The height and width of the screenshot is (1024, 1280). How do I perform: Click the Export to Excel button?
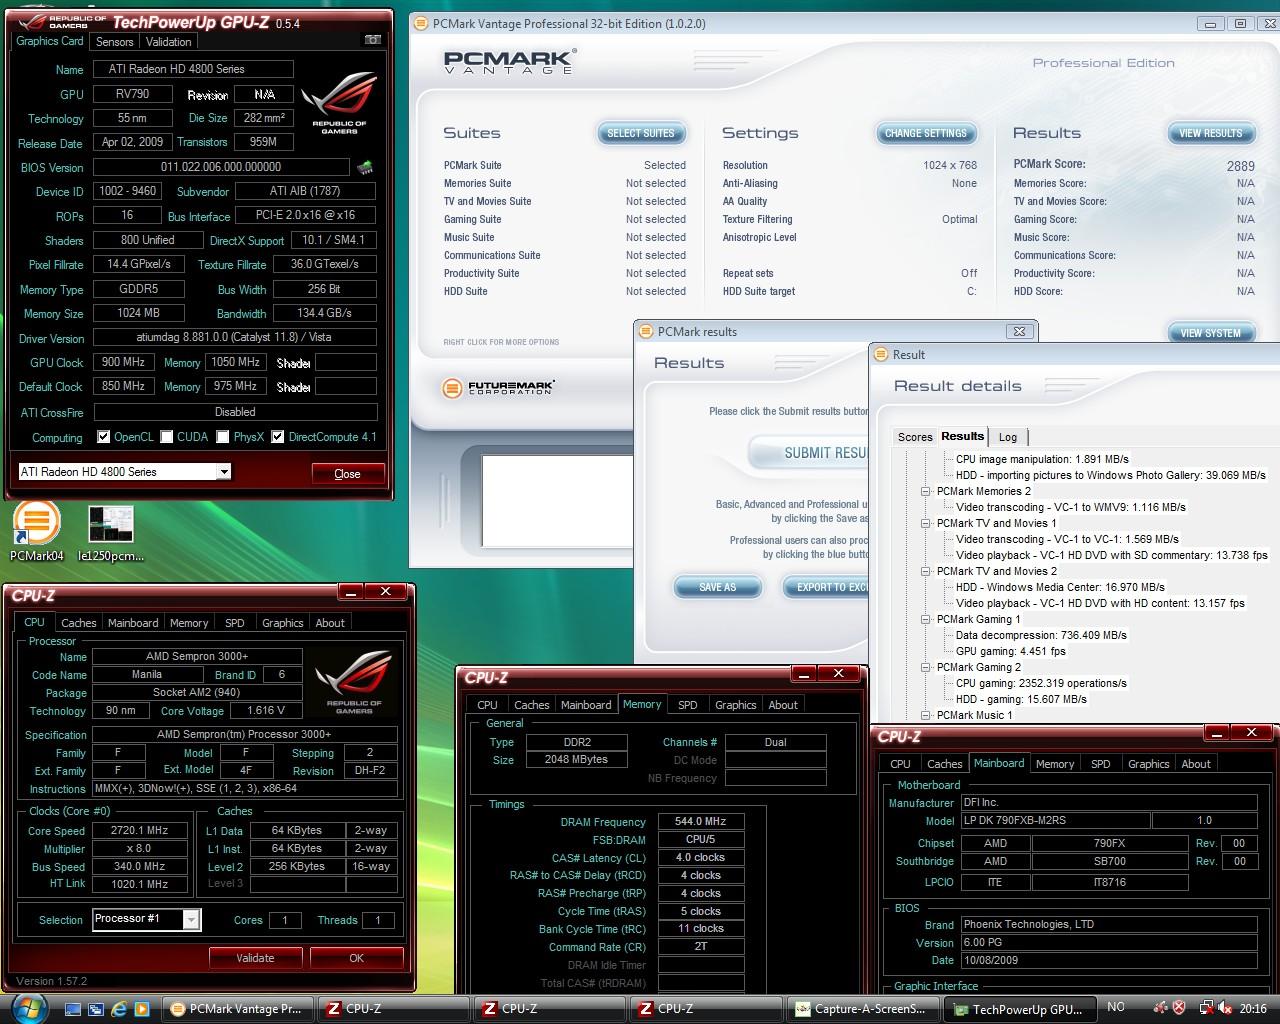[827, 587]
